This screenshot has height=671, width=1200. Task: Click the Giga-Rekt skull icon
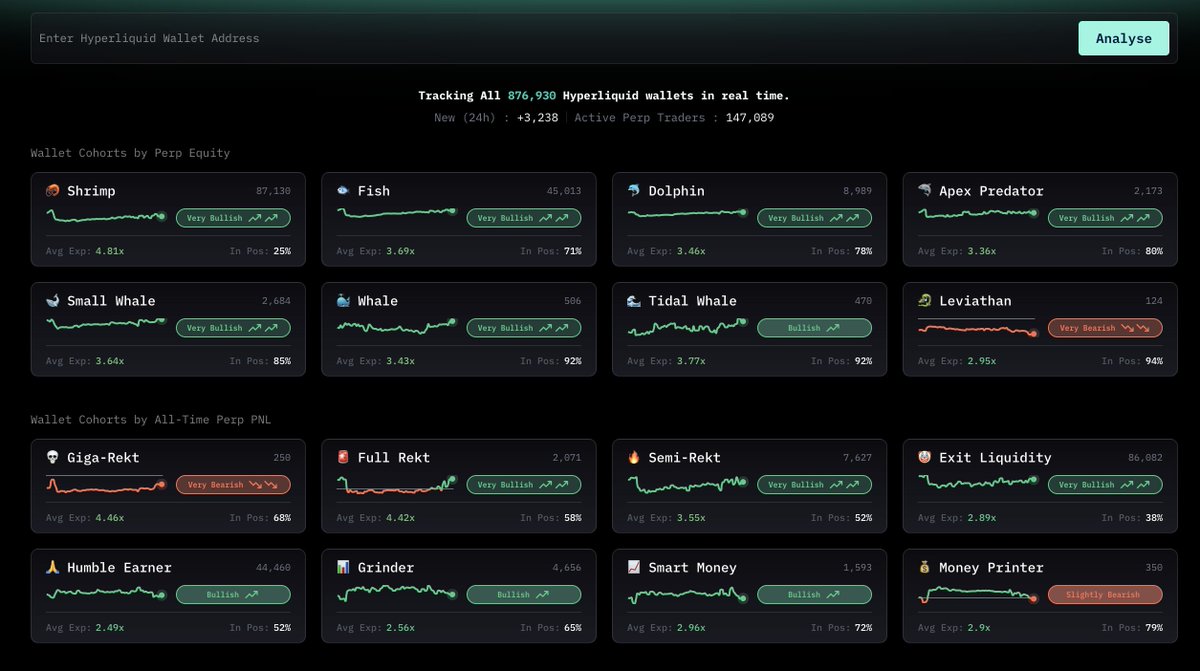coord(53,458)
